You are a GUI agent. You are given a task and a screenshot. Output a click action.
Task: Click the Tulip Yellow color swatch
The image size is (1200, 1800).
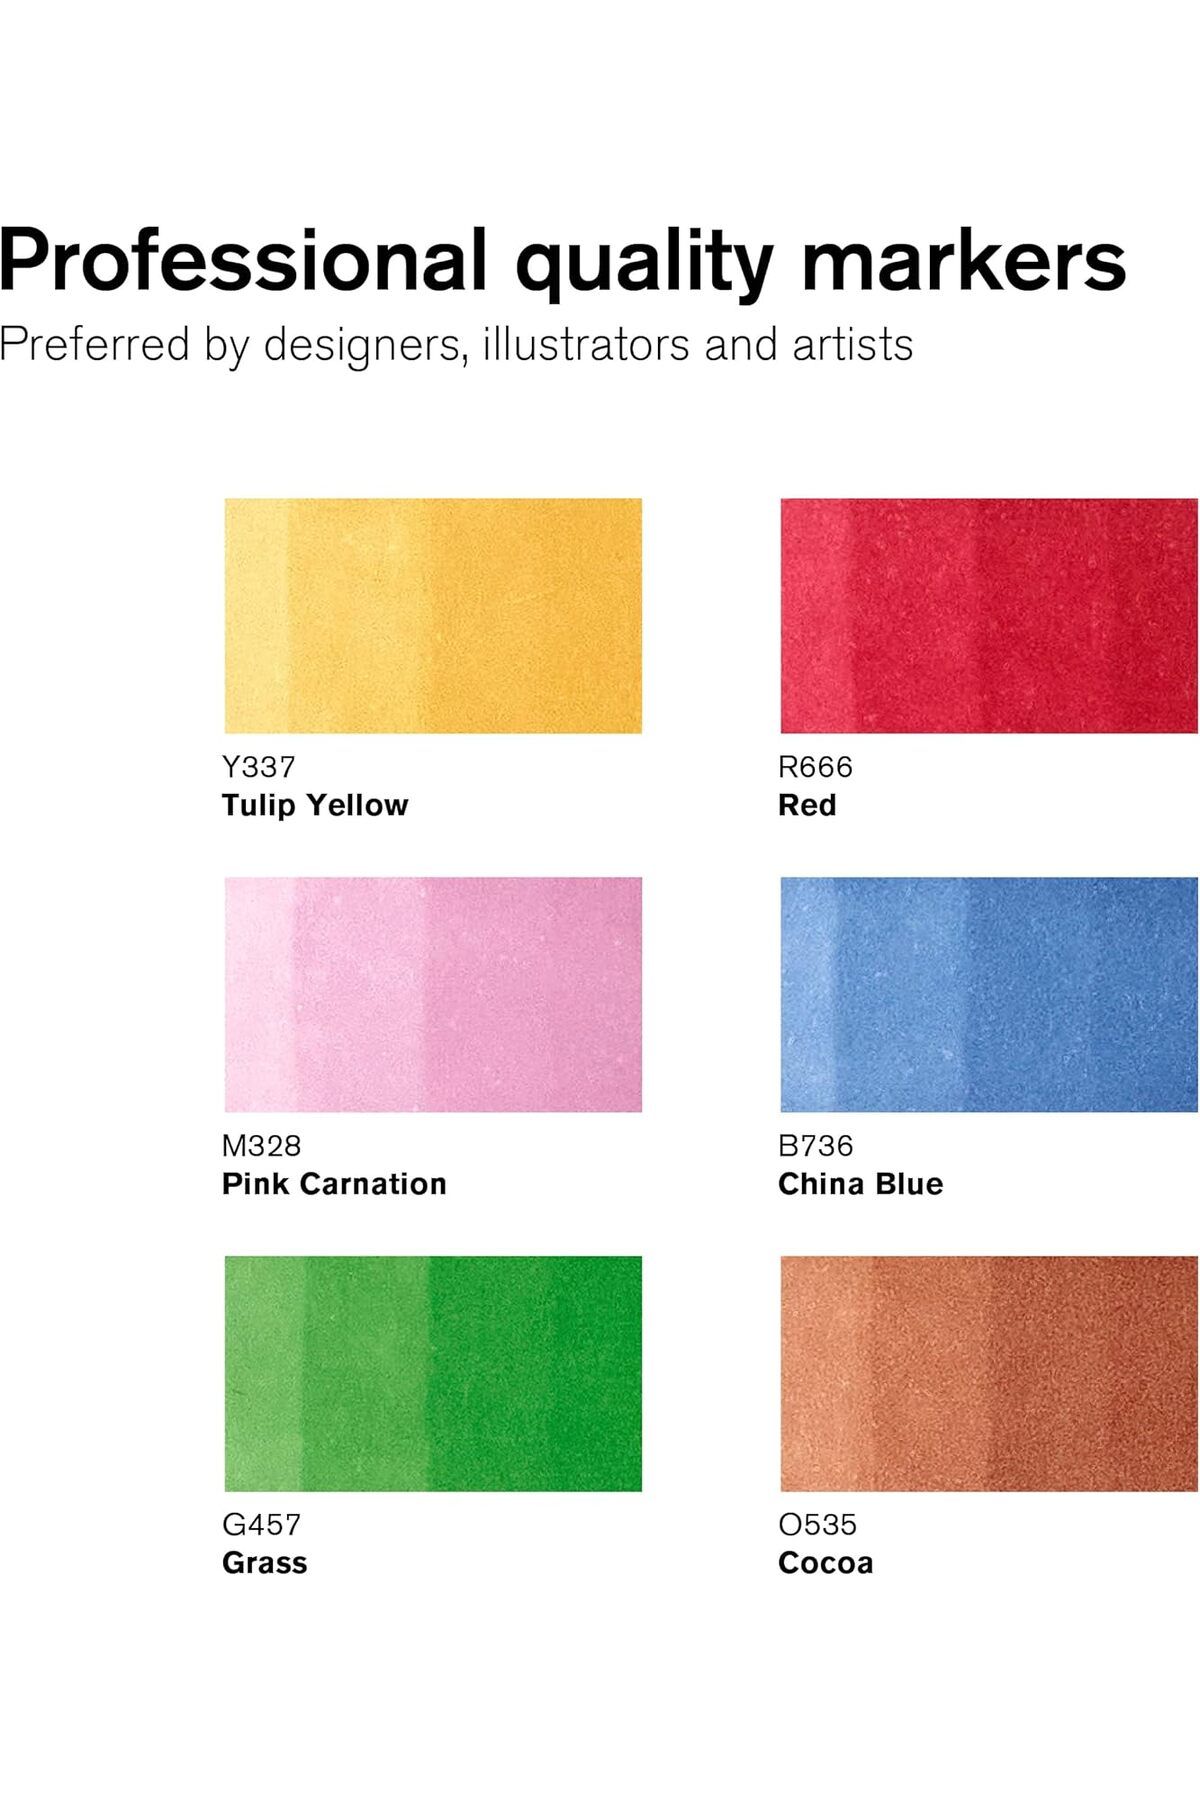[433, 616]
